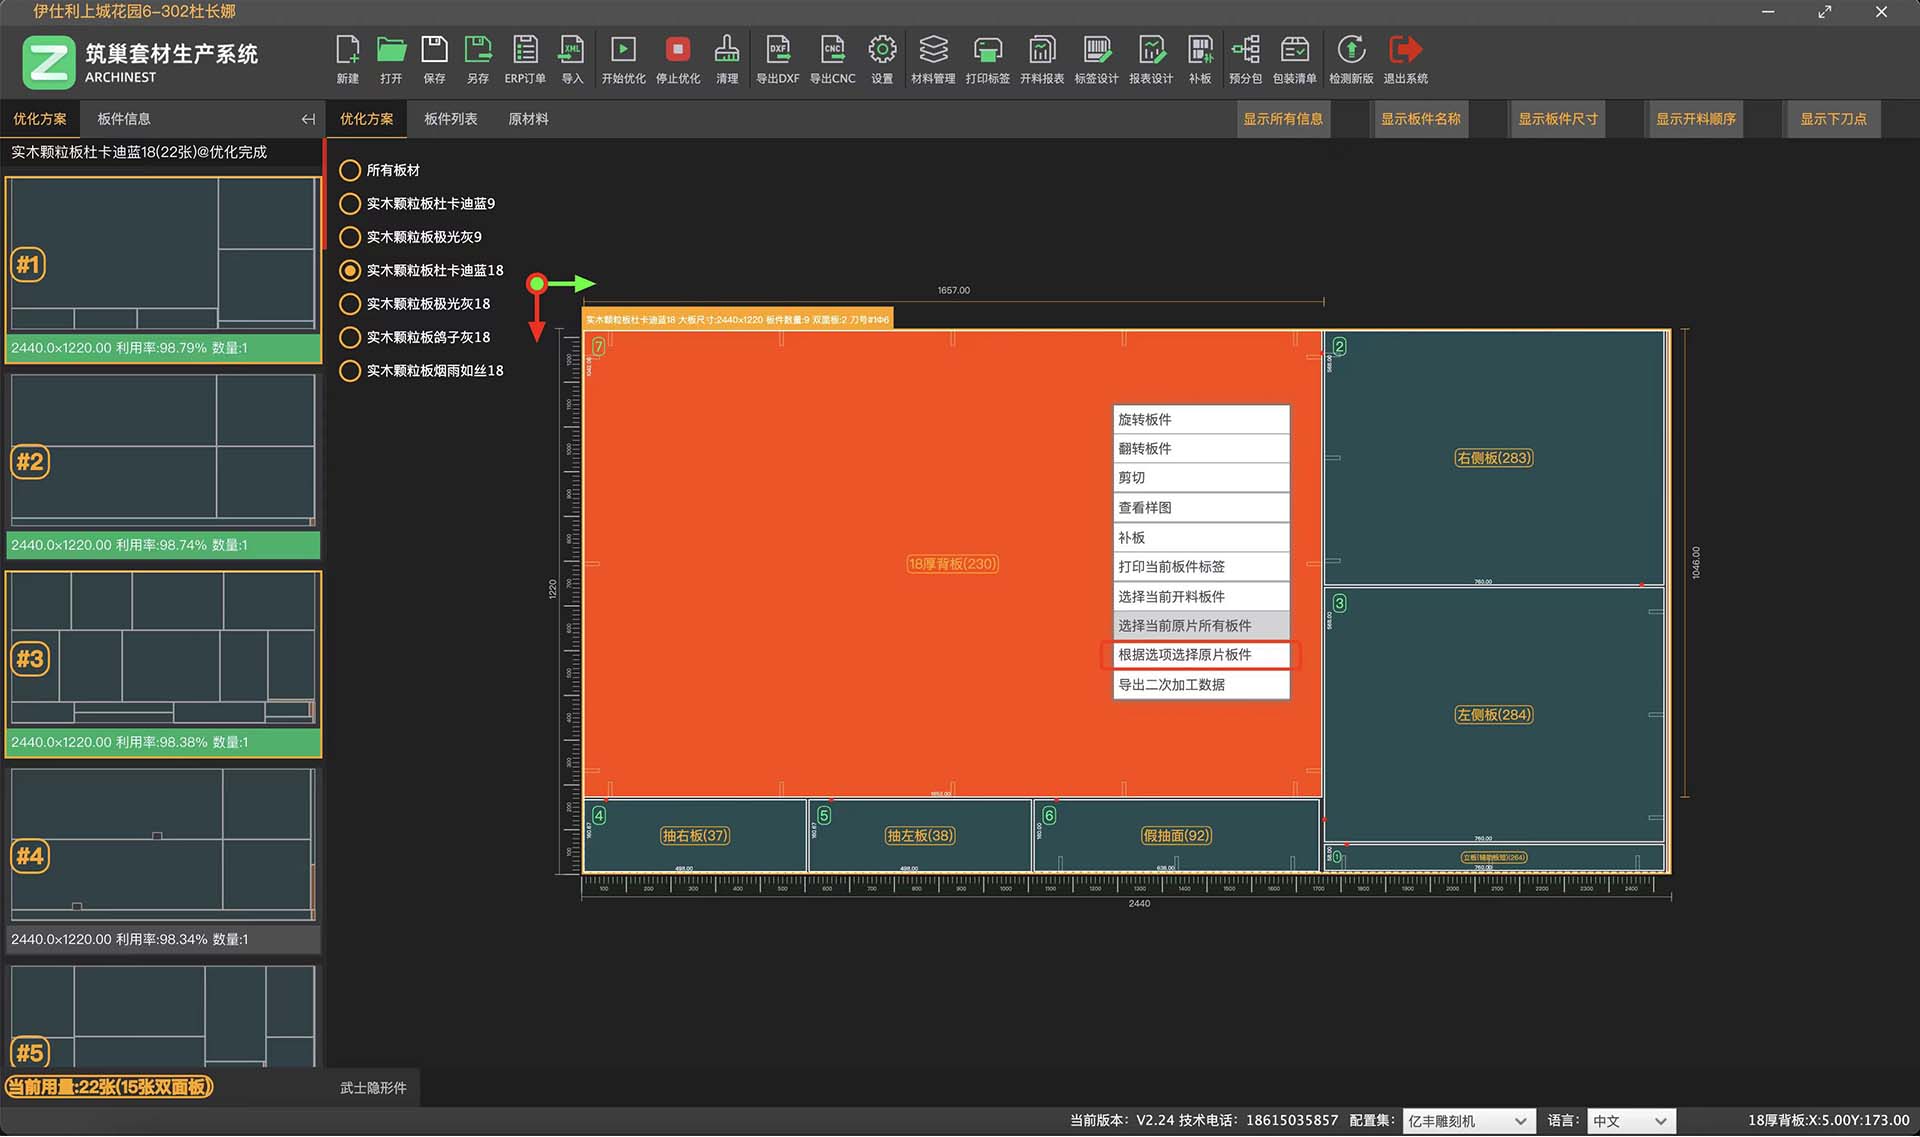Select 实木颗粒板极光灰18 radio button
The height and width of the screenshot is (1137, 1920).
coord(350,304)
